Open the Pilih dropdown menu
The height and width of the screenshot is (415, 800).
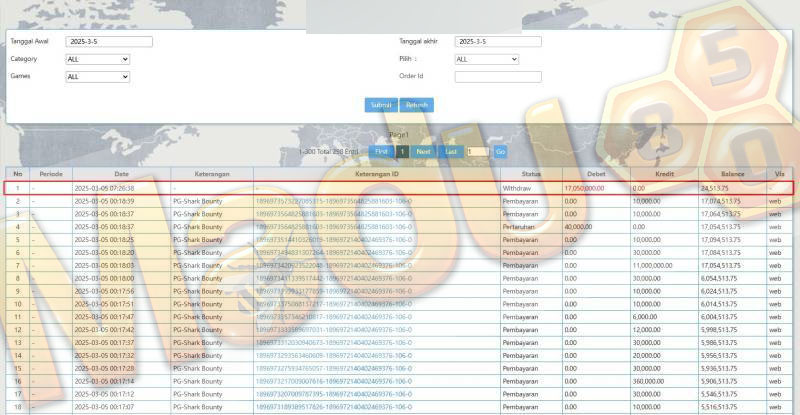(487, 59)
